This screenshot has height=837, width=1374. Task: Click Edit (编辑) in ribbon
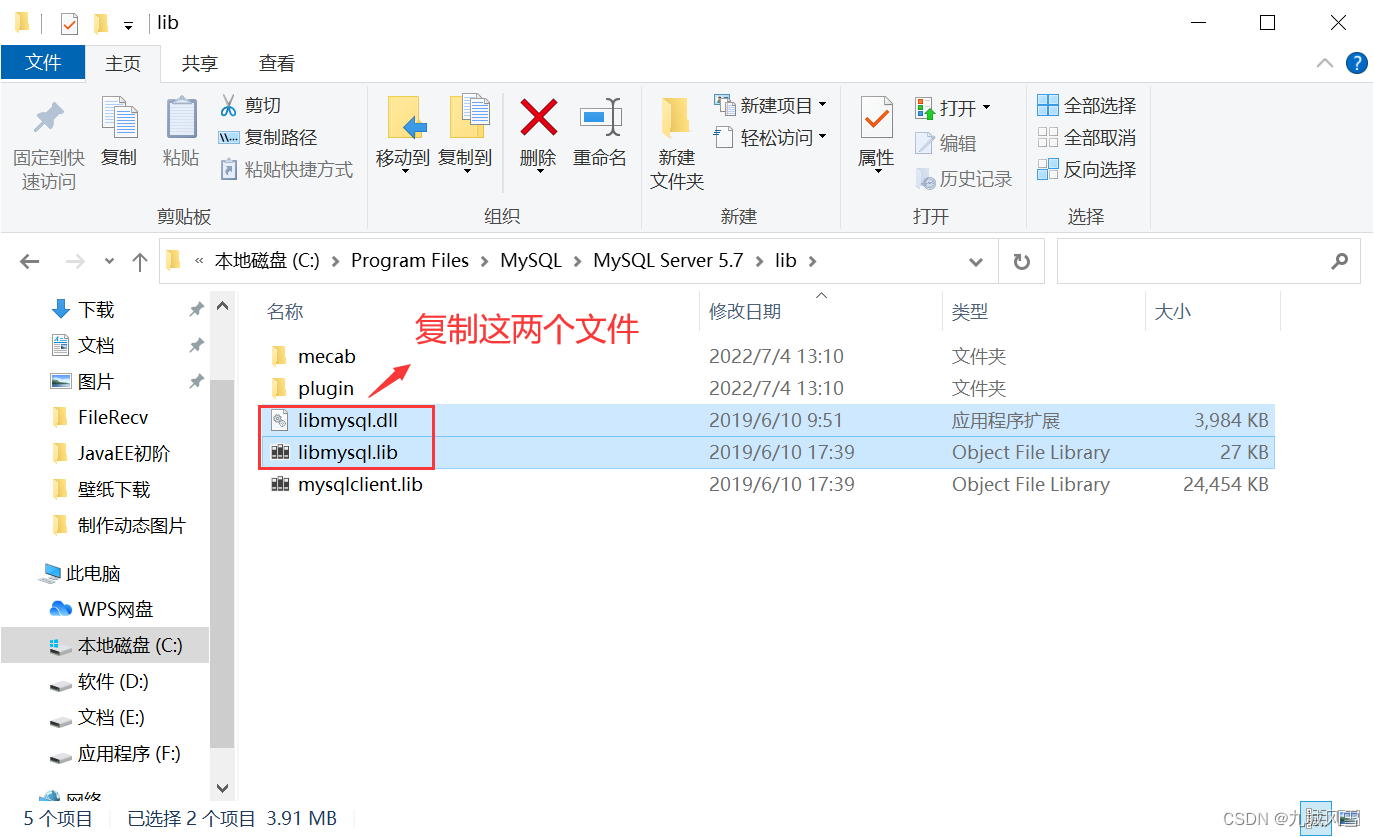click(946, 143)
